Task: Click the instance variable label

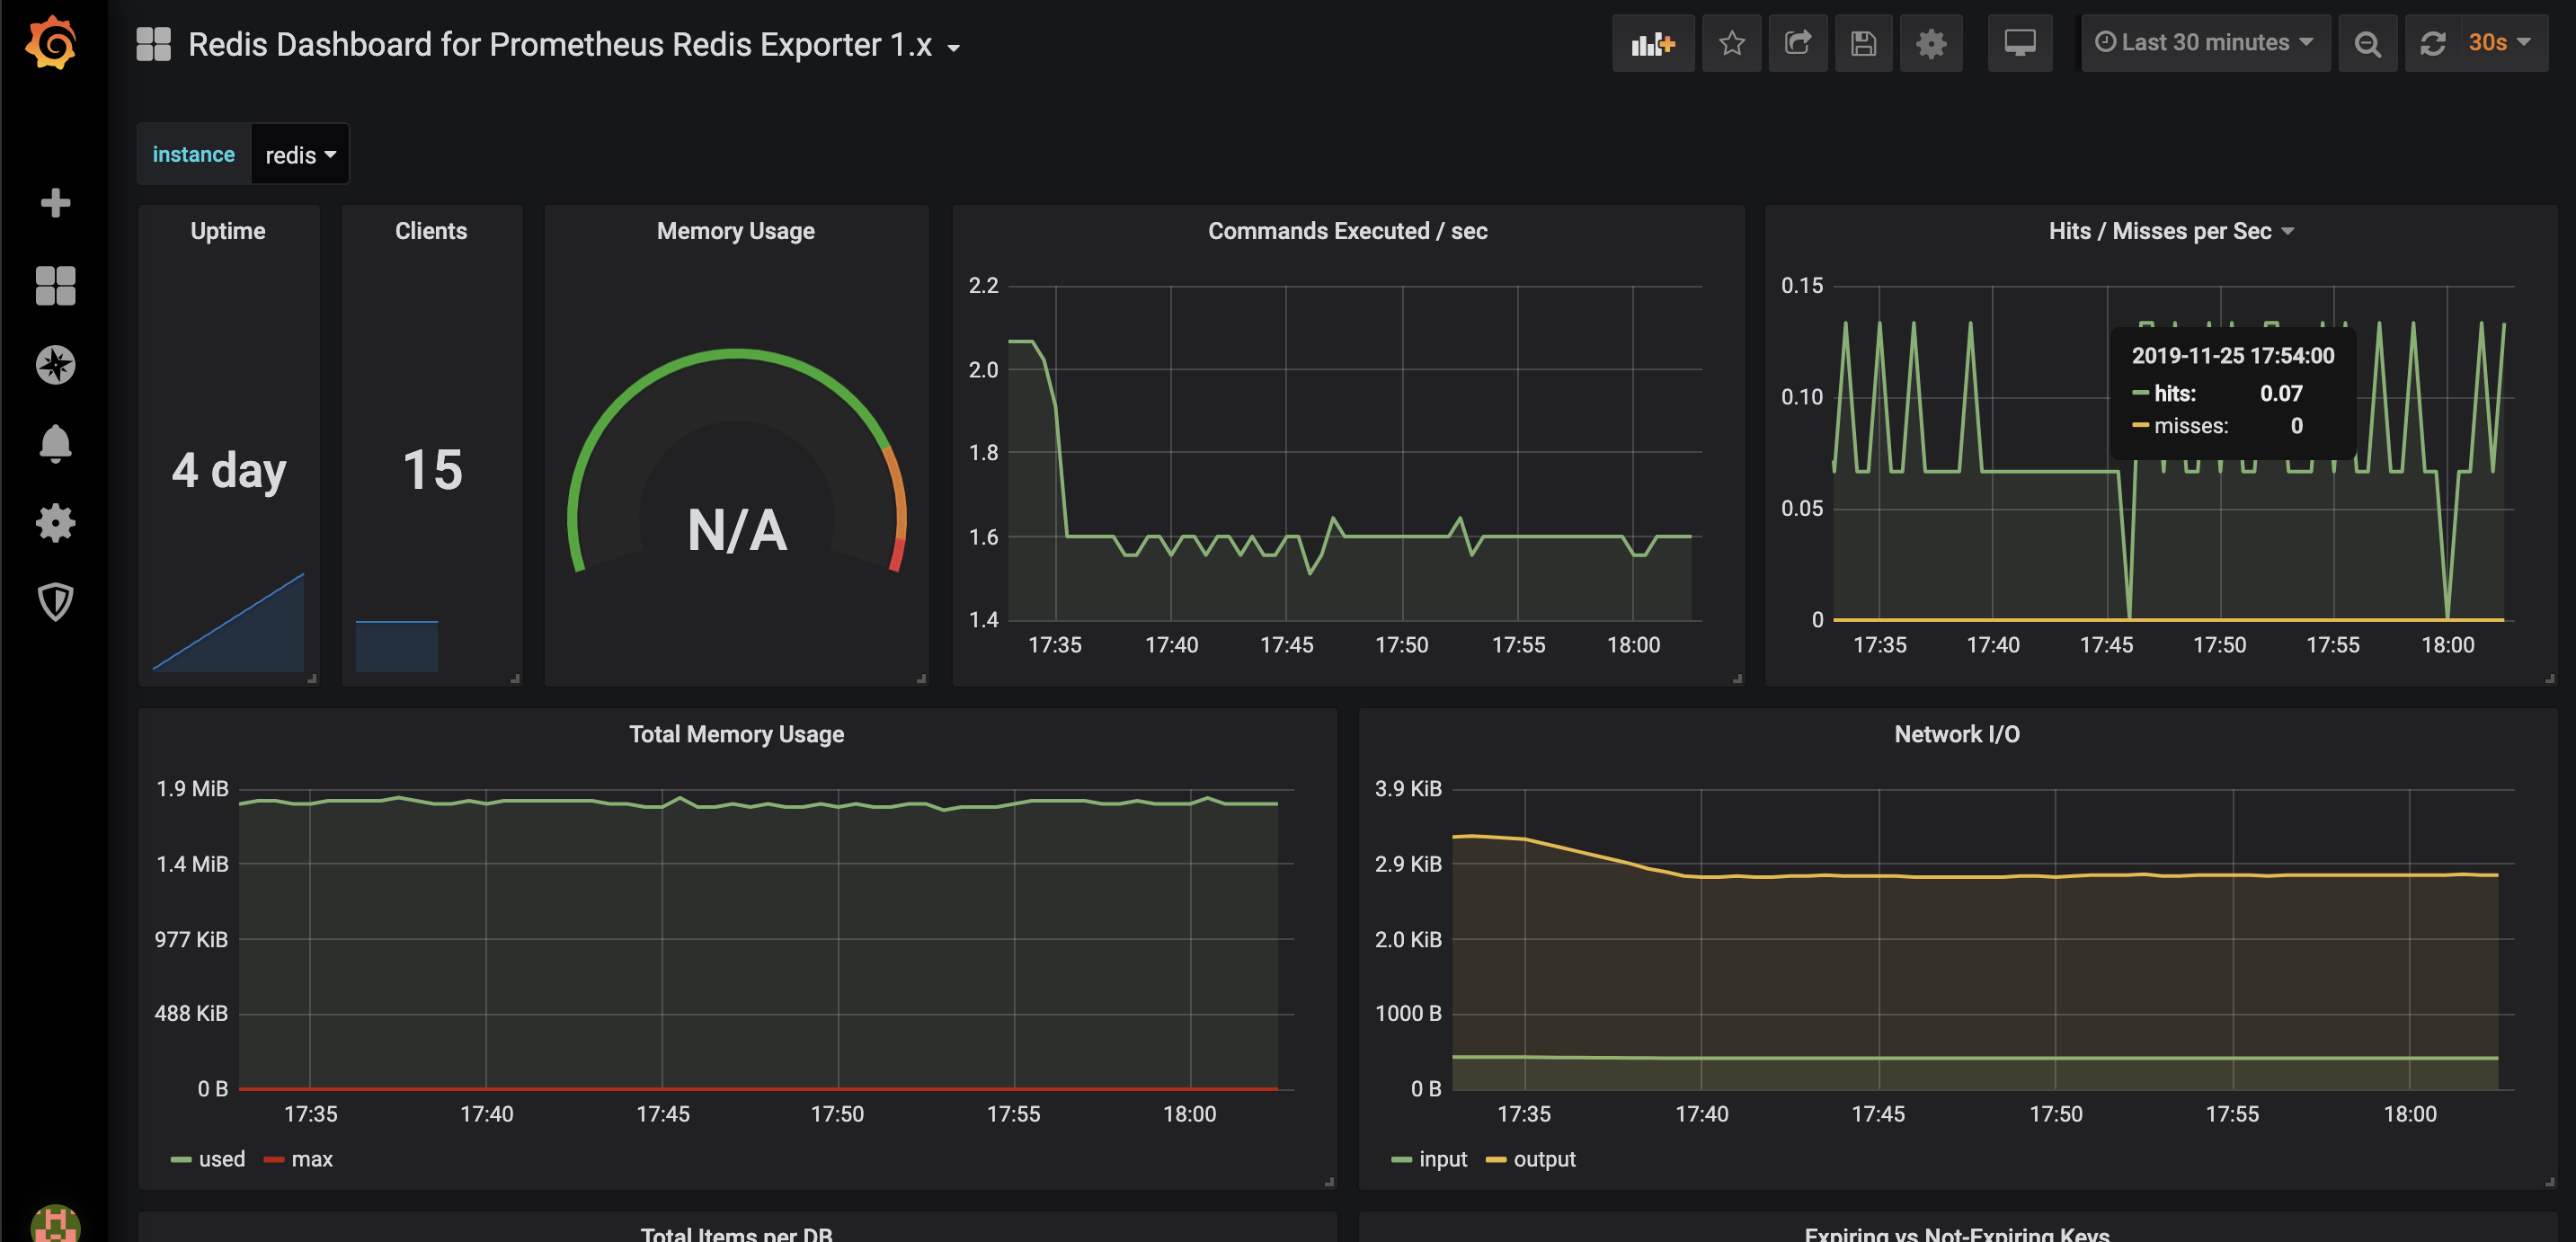Action: [x=193, y=154]
